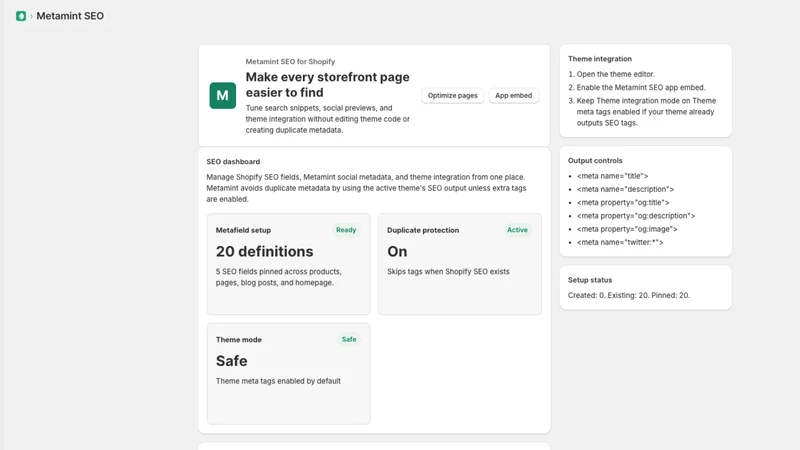Click the Theme mode card title
The image size is (800, 450).
(x=239, y=340)
